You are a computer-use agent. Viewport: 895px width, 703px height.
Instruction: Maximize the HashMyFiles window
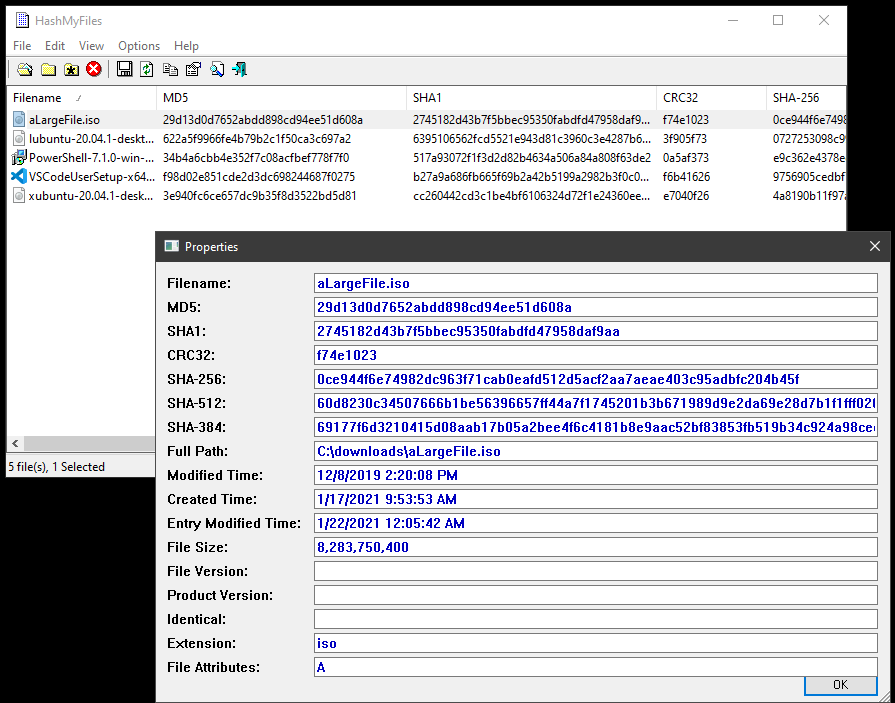(x=778, y=21)
